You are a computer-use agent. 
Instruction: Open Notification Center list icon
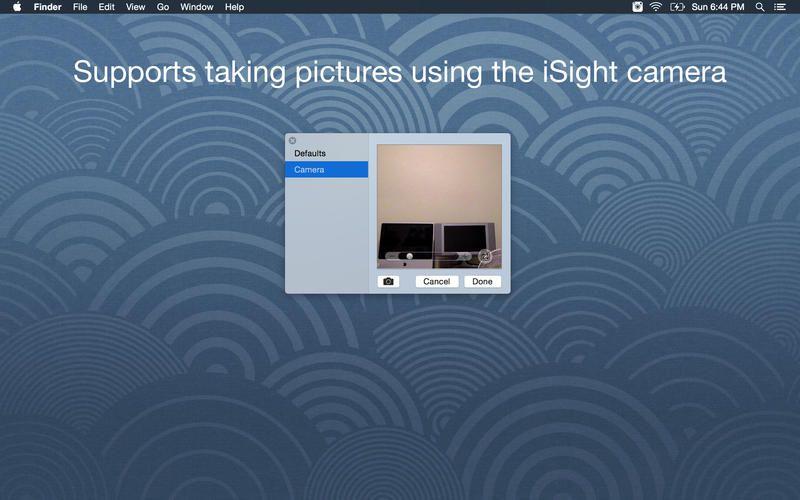click(780, 7)
